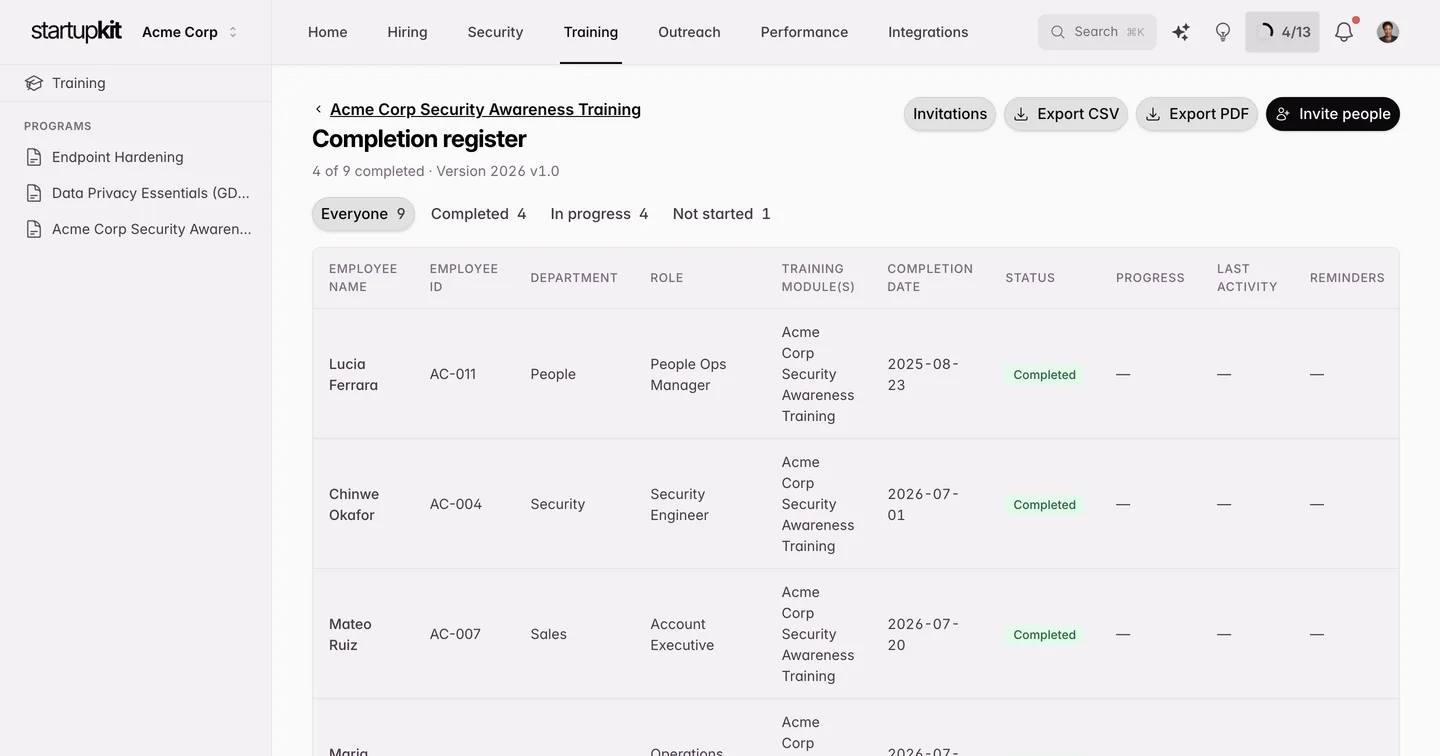Click employee ID AC-007
The width and height of the screenshot is (1440, 756).
point(455,634)
